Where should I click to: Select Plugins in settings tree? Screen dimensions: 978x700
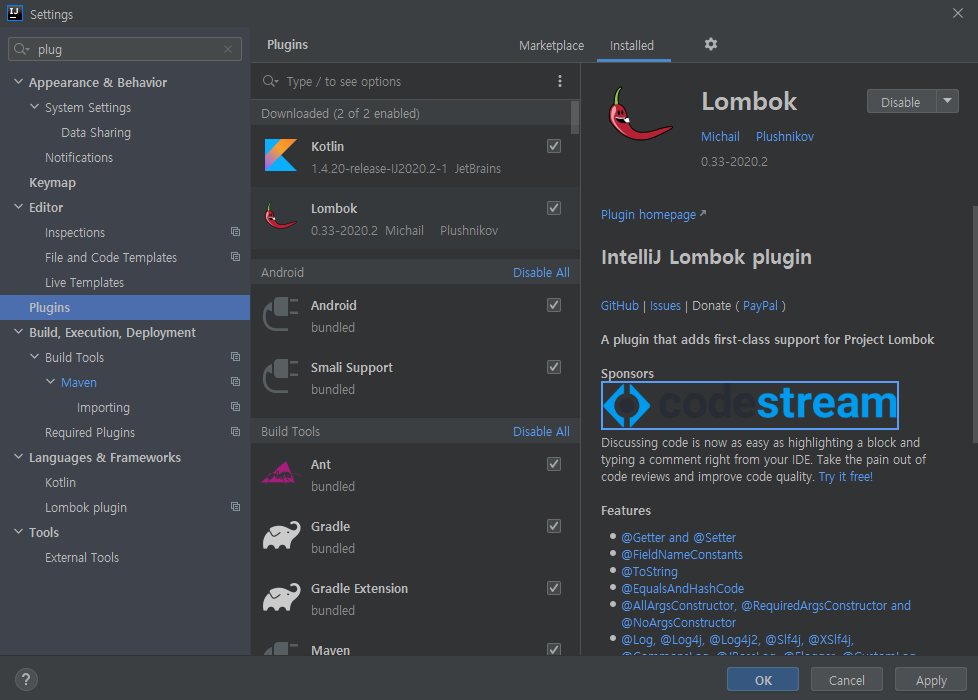click(125, 308)
